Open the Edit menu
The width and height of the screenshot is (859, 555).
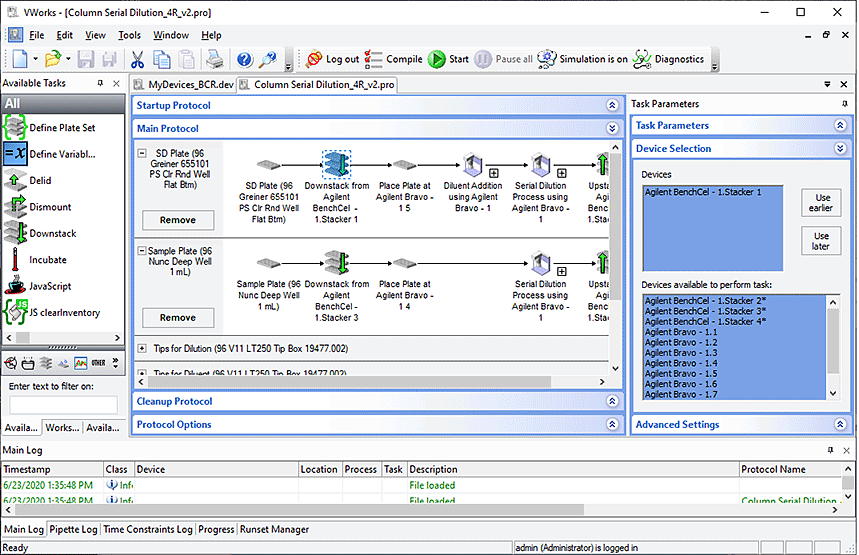pos(64,35)
